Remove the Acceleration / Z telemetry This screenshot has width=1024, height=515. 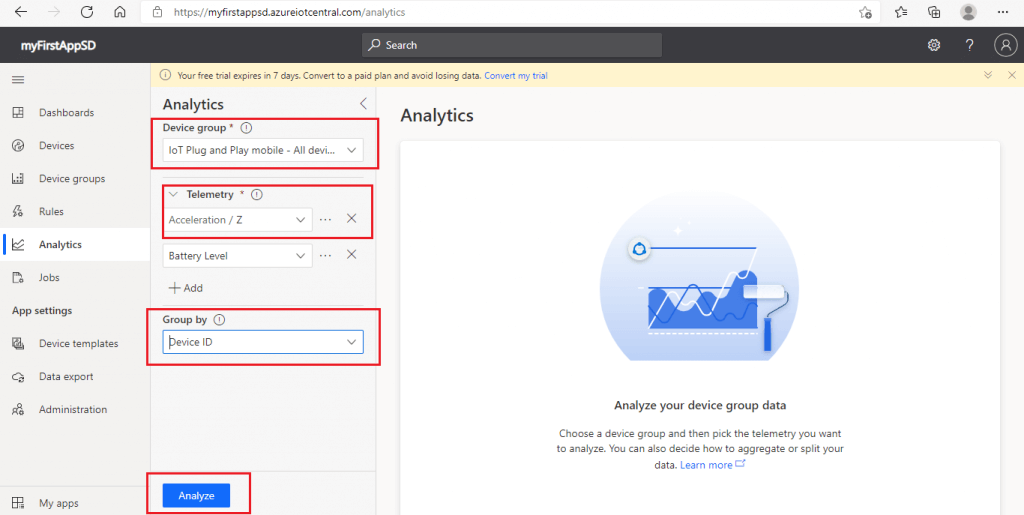pyautogui.click(x=351, y=219)
